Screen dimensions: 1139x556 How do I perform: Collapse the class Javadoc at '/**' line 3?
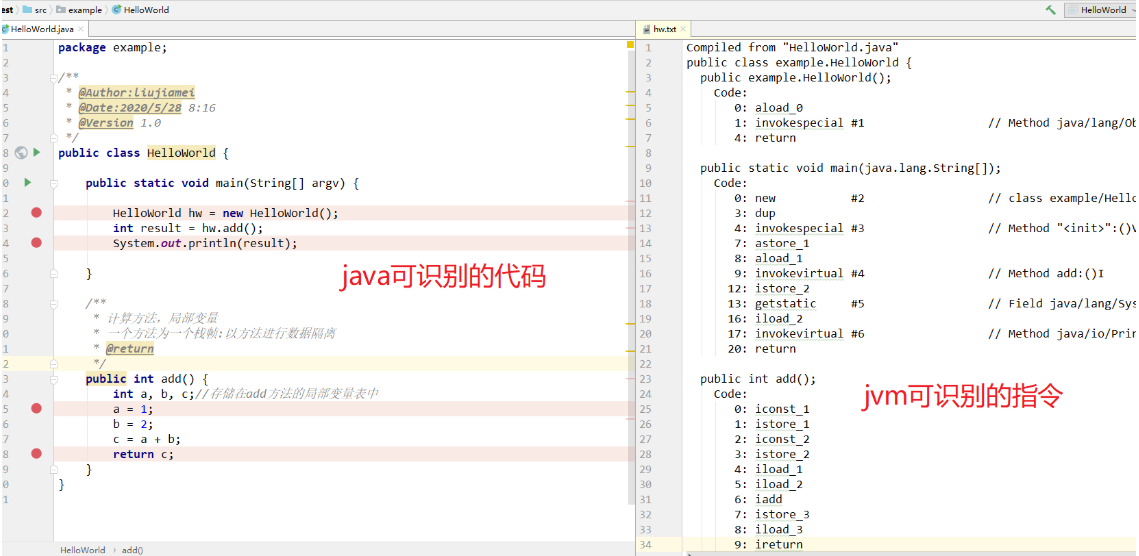coord(54,78)
